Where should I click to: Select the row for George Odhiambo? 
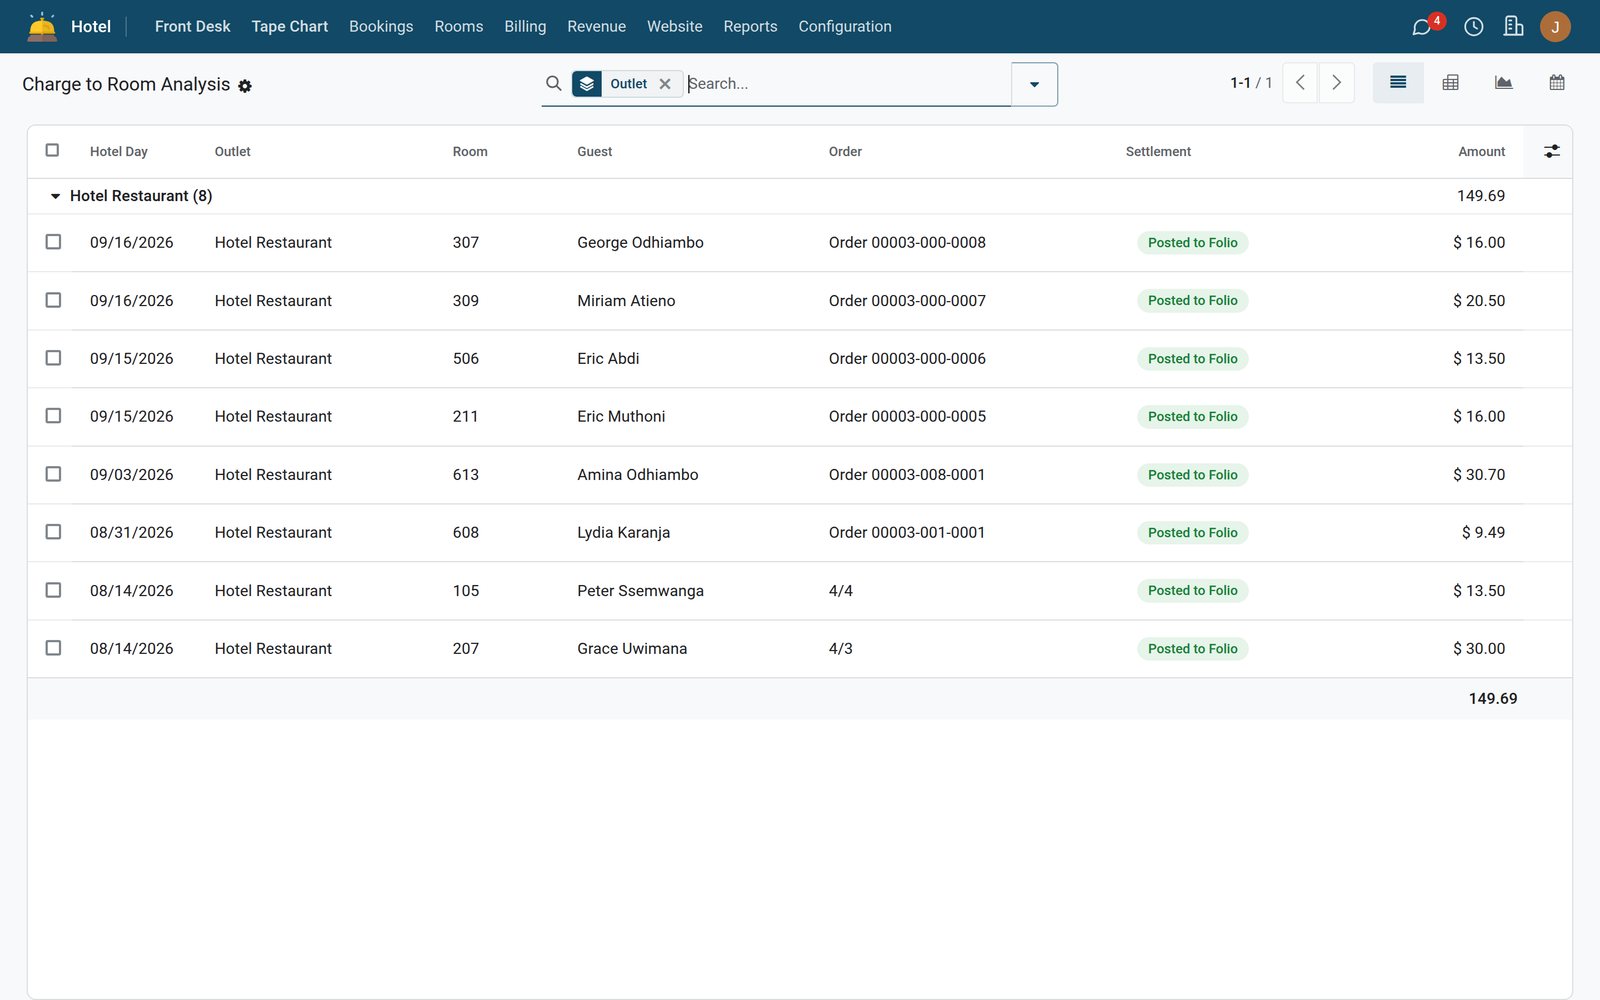[x=53, y=242]
